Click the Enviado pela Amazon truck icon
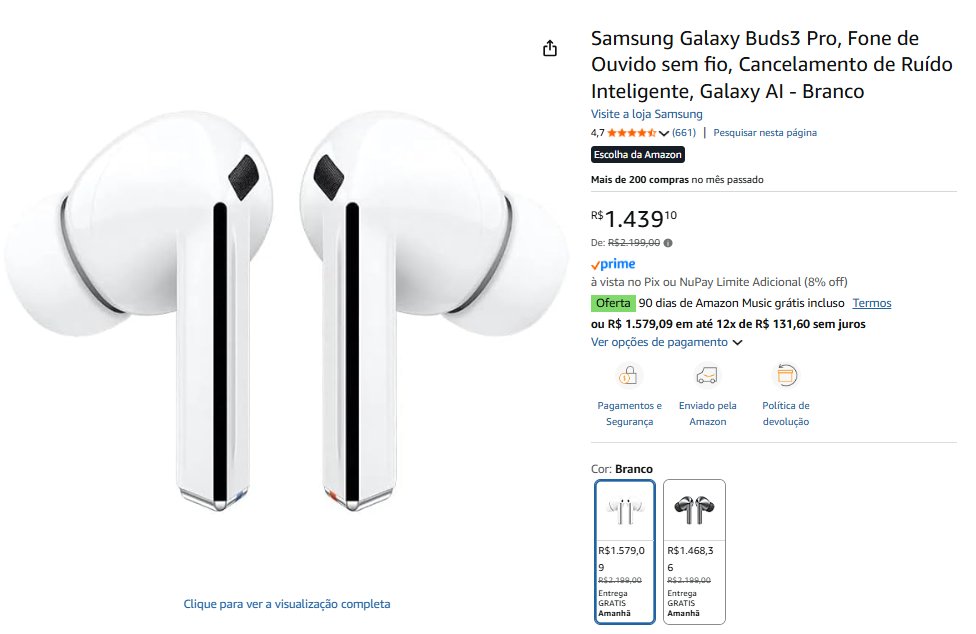The width and height of the screenshot is (976, 634). (707, 376)
